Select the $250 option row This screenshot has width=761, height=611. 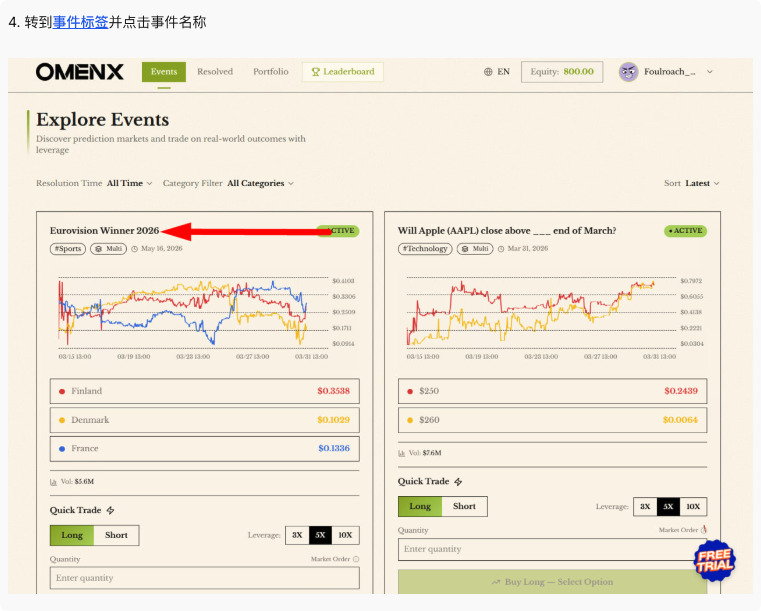tap(552, 391)
